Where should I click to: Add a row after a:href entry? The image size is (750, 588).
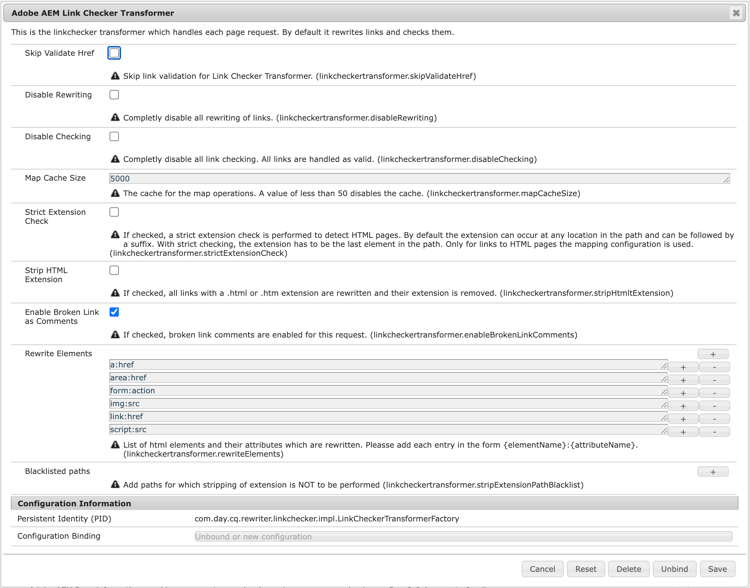click(683, 367)
